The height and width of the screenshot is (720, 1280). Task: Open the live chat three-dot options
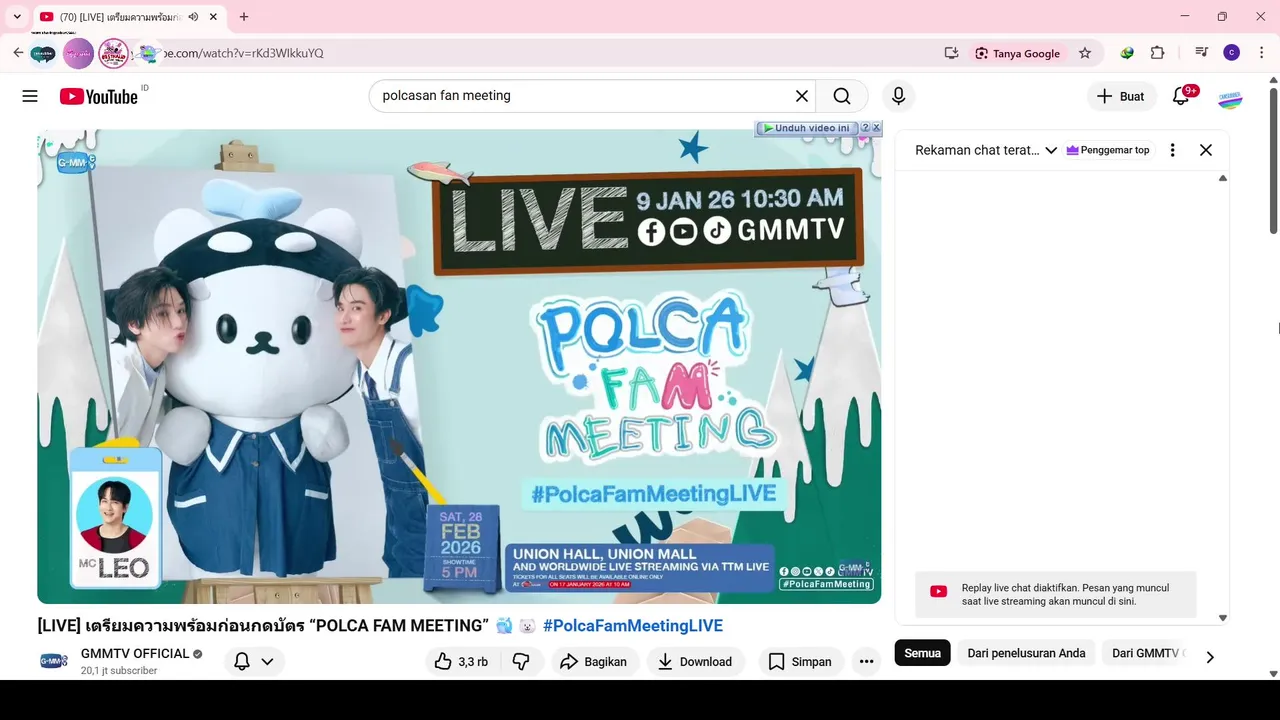pyautogui.click(x=1172, y=150)
